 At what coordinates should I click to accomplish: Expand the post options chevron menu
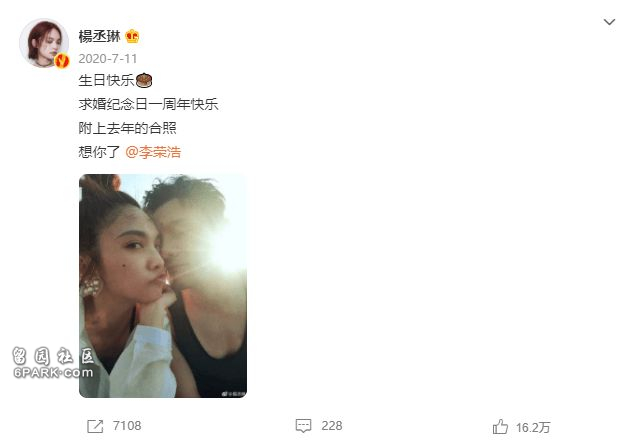tap(609, 22)
